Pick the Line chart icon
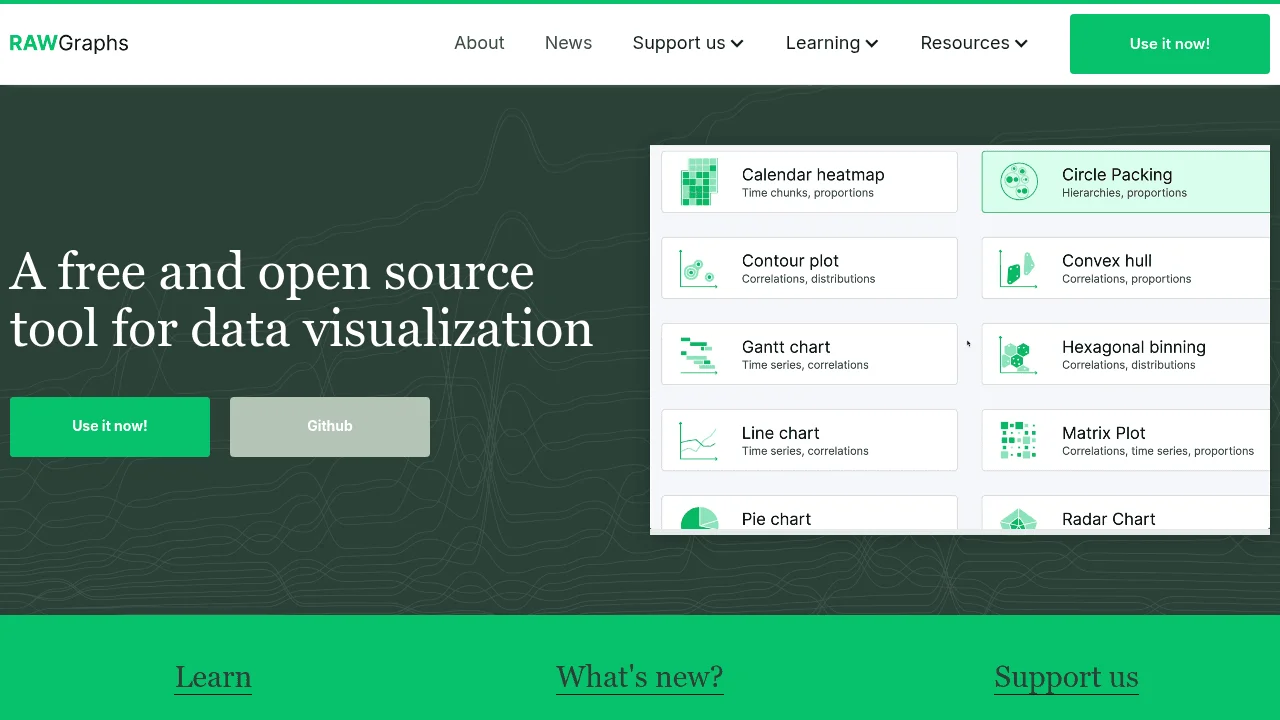This screenshot has width=1280, height=720. point(699,440)
